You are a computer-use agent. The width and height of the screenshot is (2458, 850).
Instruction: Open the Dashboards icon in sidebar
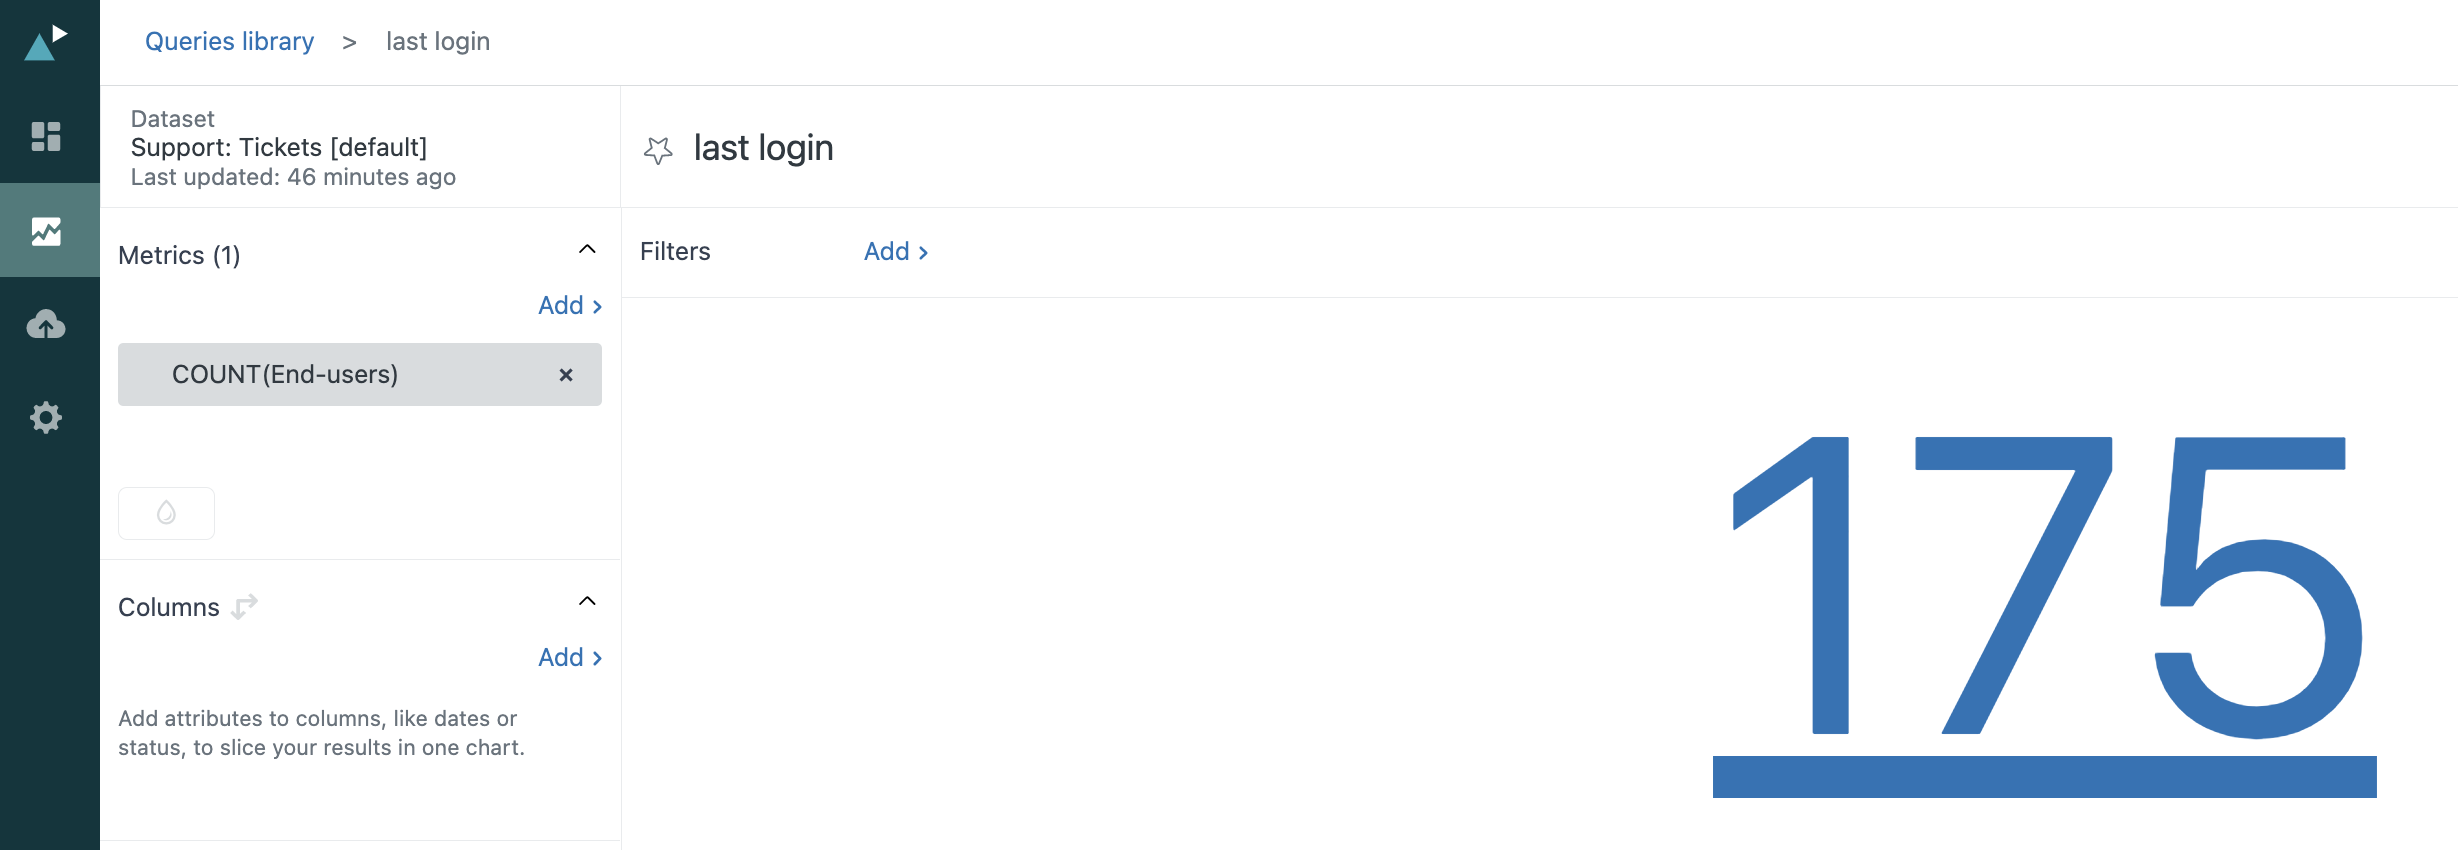(46, 136)
